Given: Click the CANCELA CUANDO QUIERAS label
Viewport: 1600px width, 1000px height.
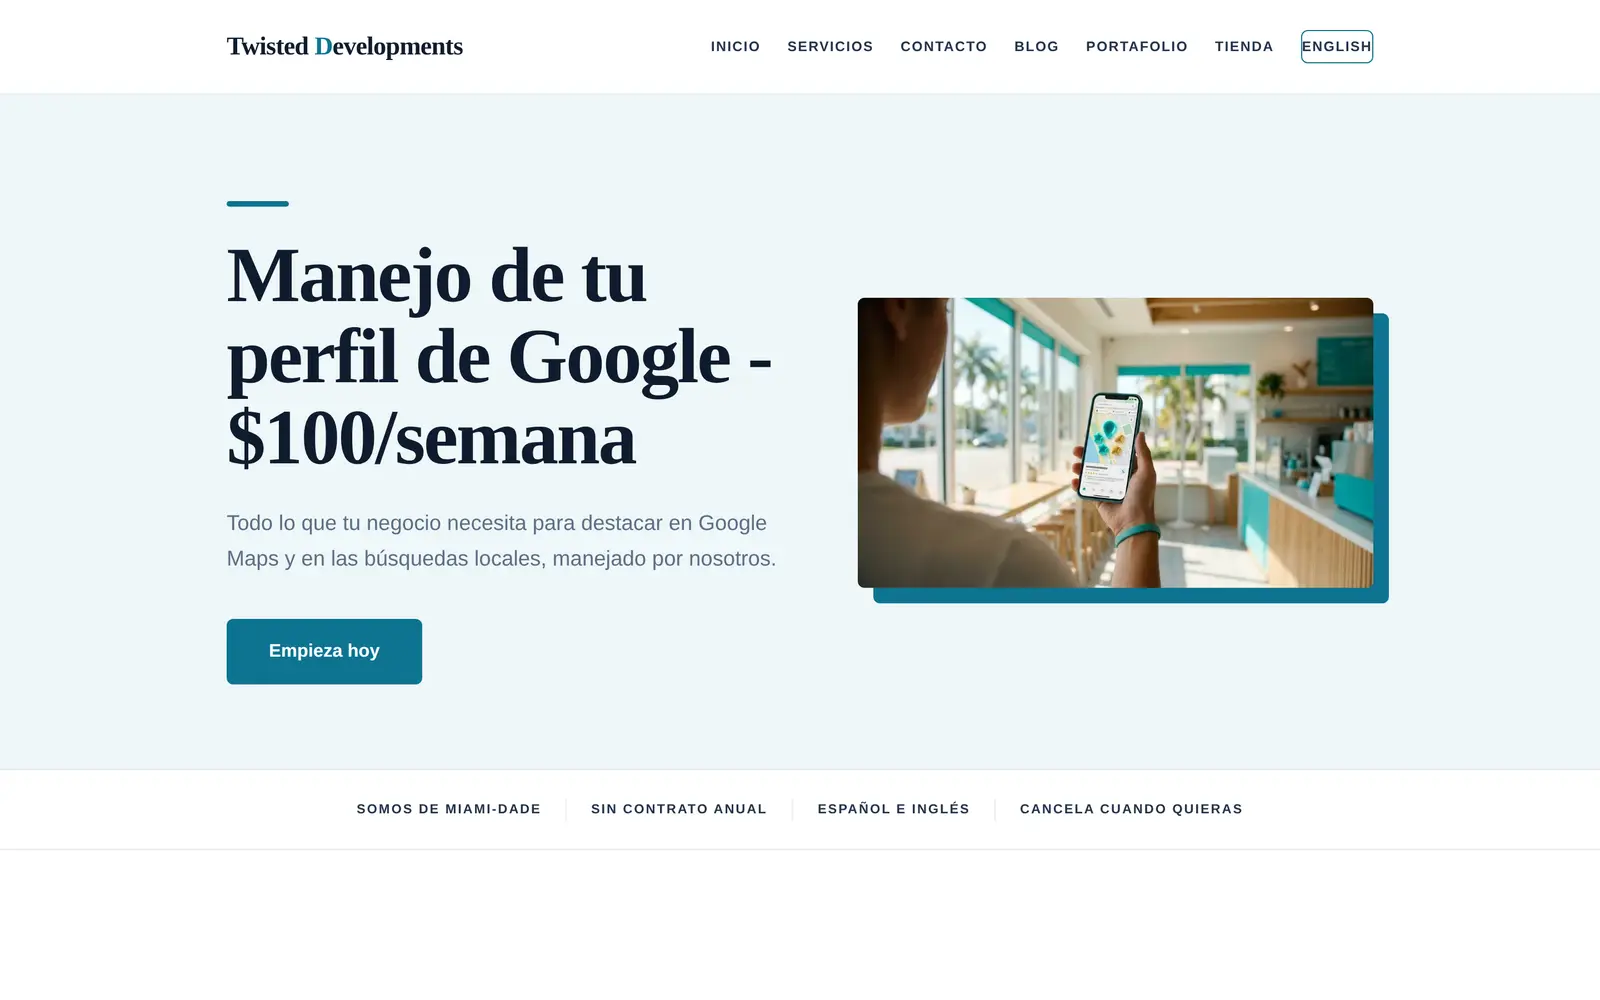Looking at the screenshot, I should (1131, 809).
